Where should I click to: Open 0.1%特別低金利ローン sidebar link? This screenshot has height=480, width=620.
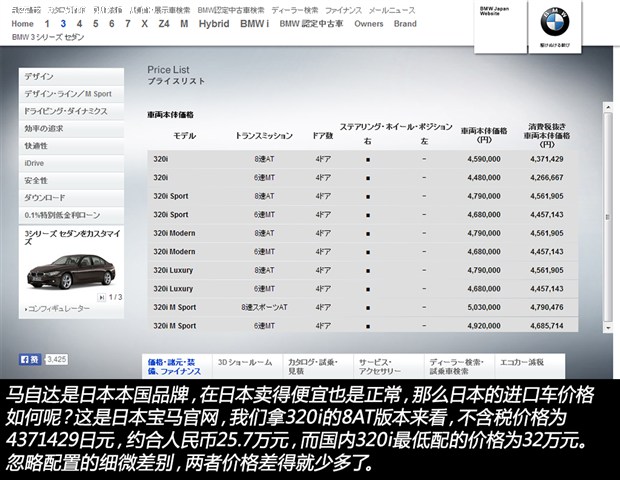tap(62, 214)
